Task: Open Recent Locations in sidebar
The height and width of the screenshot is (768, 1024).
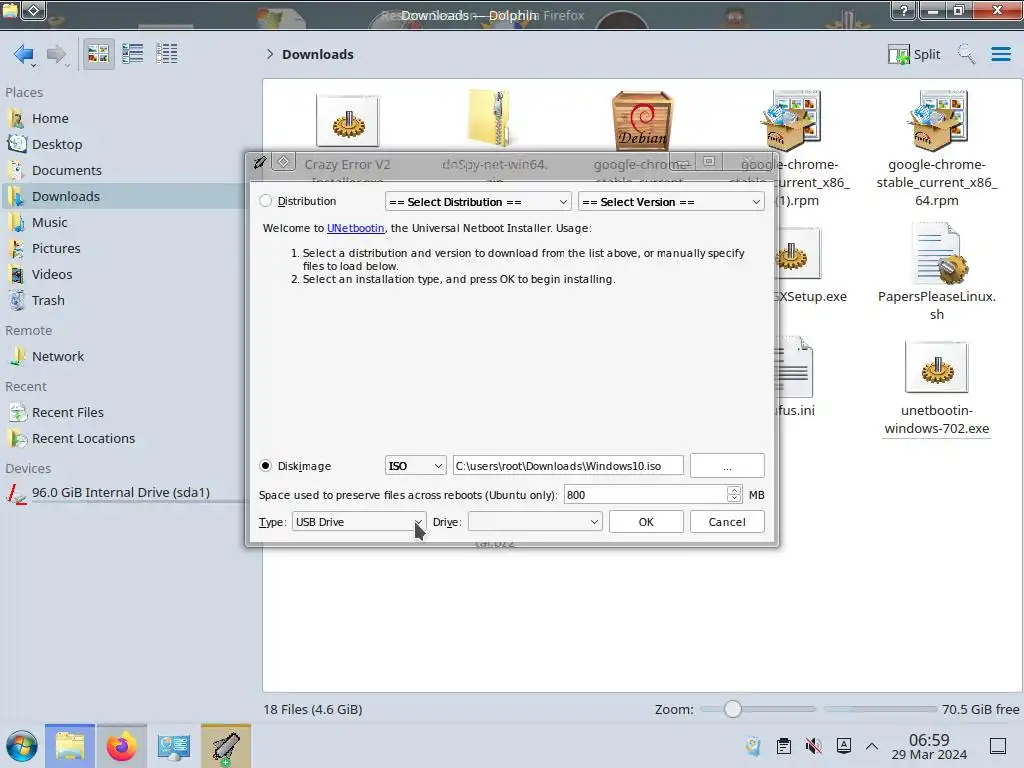Action: tap(83, 439)
